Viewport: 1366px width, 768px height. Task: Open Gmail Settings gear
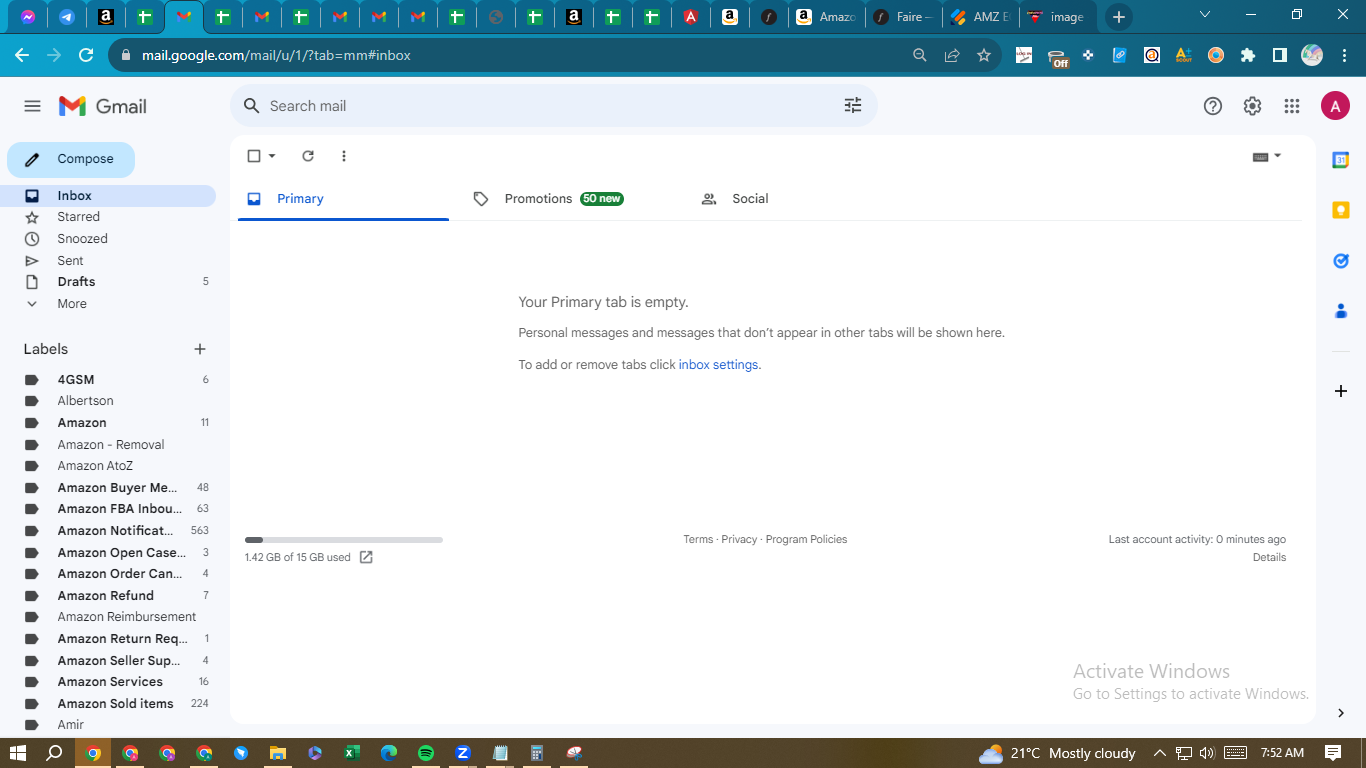click(x=1252, y=106)
